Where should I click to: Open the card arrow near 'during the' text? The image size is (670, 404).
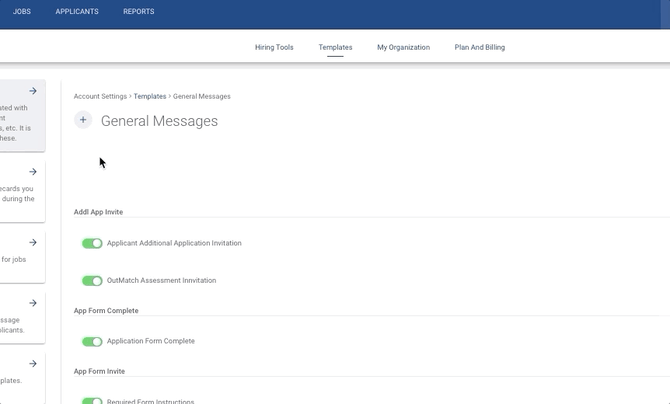pos(33,172)
